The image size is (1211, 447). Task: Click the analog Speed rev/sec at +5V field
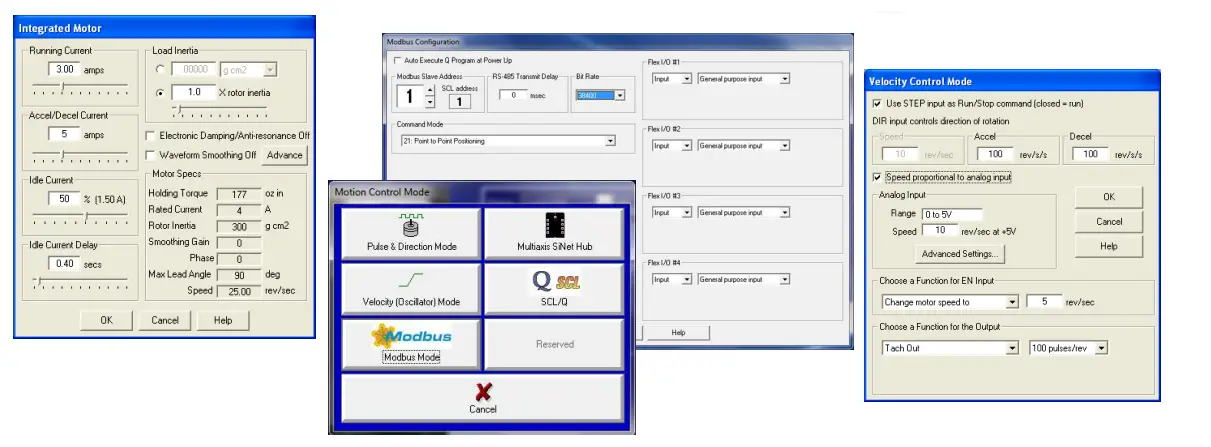[x=939, y=231]
